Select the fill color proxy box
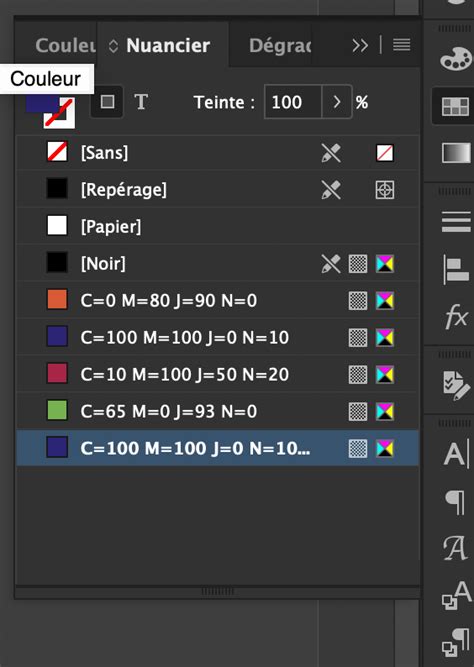 pos(41,104)
